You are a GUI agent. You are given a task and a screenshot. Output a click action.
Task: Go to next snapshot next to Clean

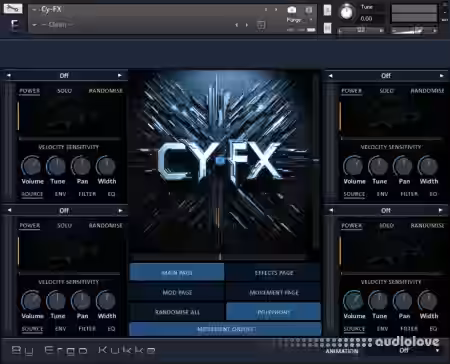247,25
